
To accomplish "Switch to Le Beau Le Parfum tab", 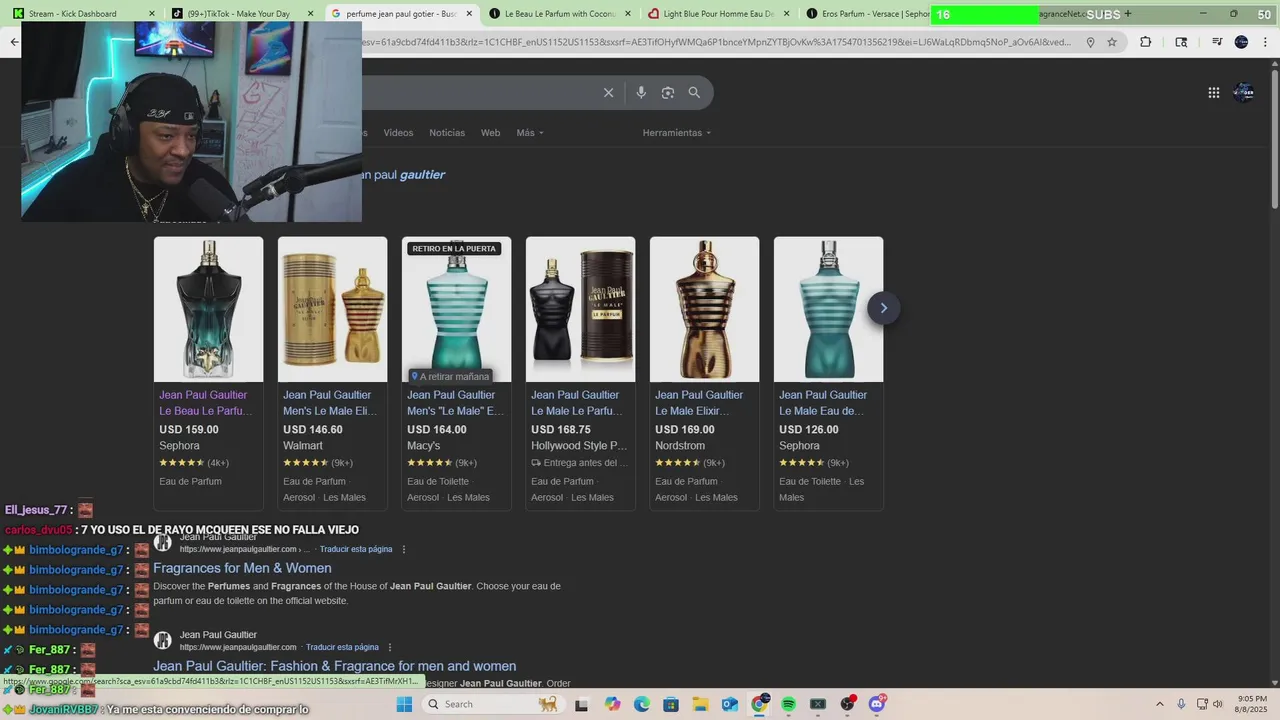I will coord(560,14).
